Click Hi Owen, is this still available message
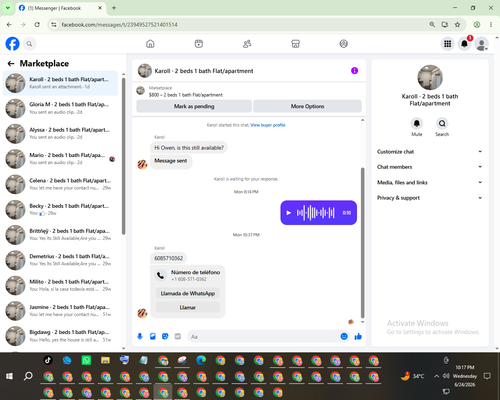This screenshot has height=400, width=500. point(189,147)
